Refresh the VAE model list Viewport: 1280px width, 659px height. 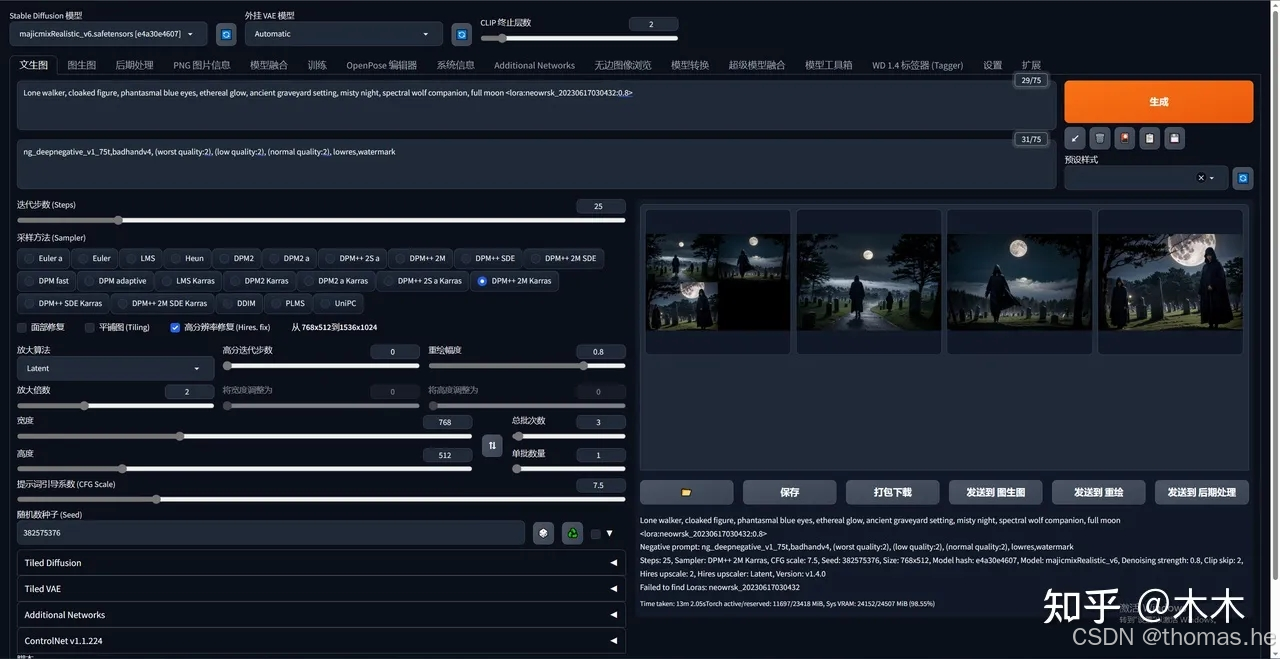pos(461,34)
